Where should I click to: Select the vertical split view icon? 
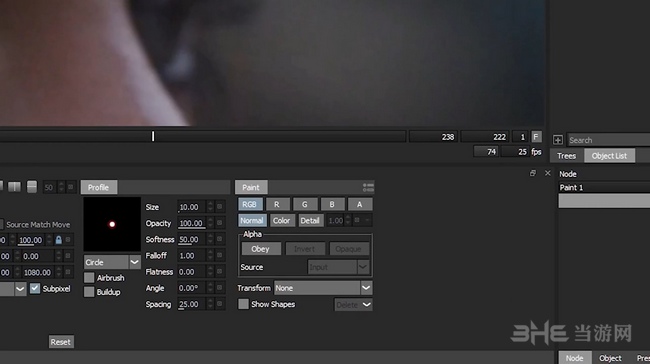[x=15, y=187]
